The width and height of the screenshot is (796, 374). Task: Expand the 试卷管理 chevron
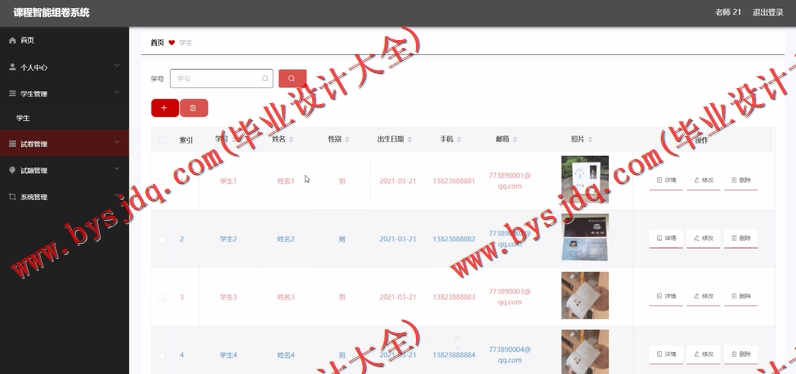click(x=117, y=143)
